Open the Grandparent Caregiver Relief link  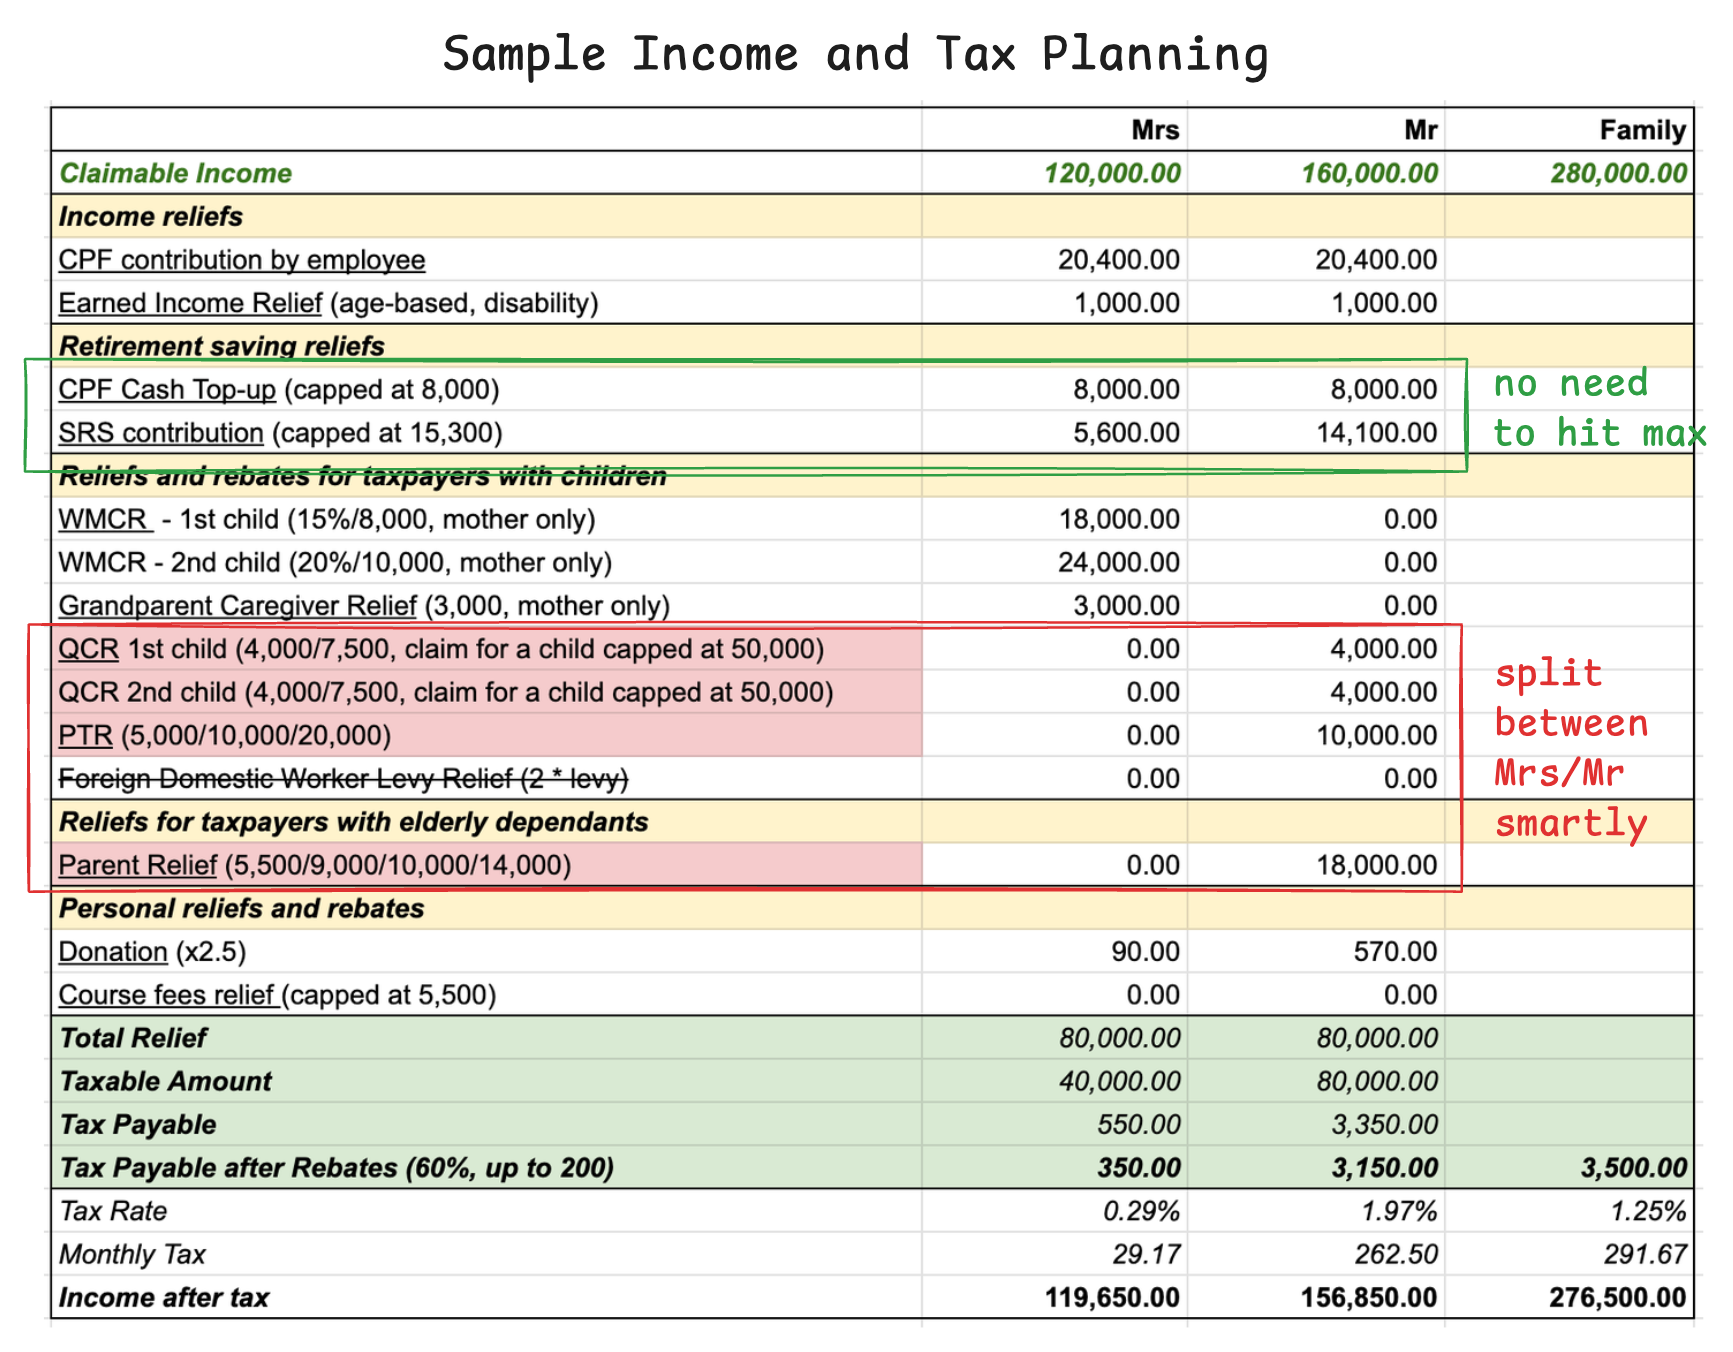237,606
